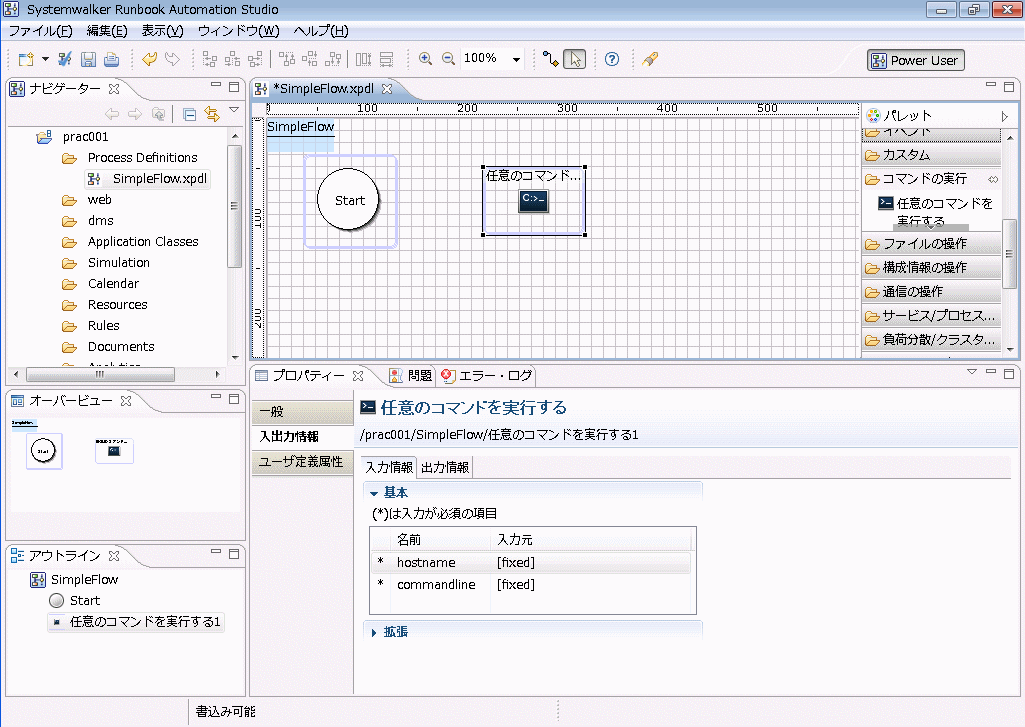The image size is (1025, 727).
Task: Select the dms folder
Action: coord(101,220)
